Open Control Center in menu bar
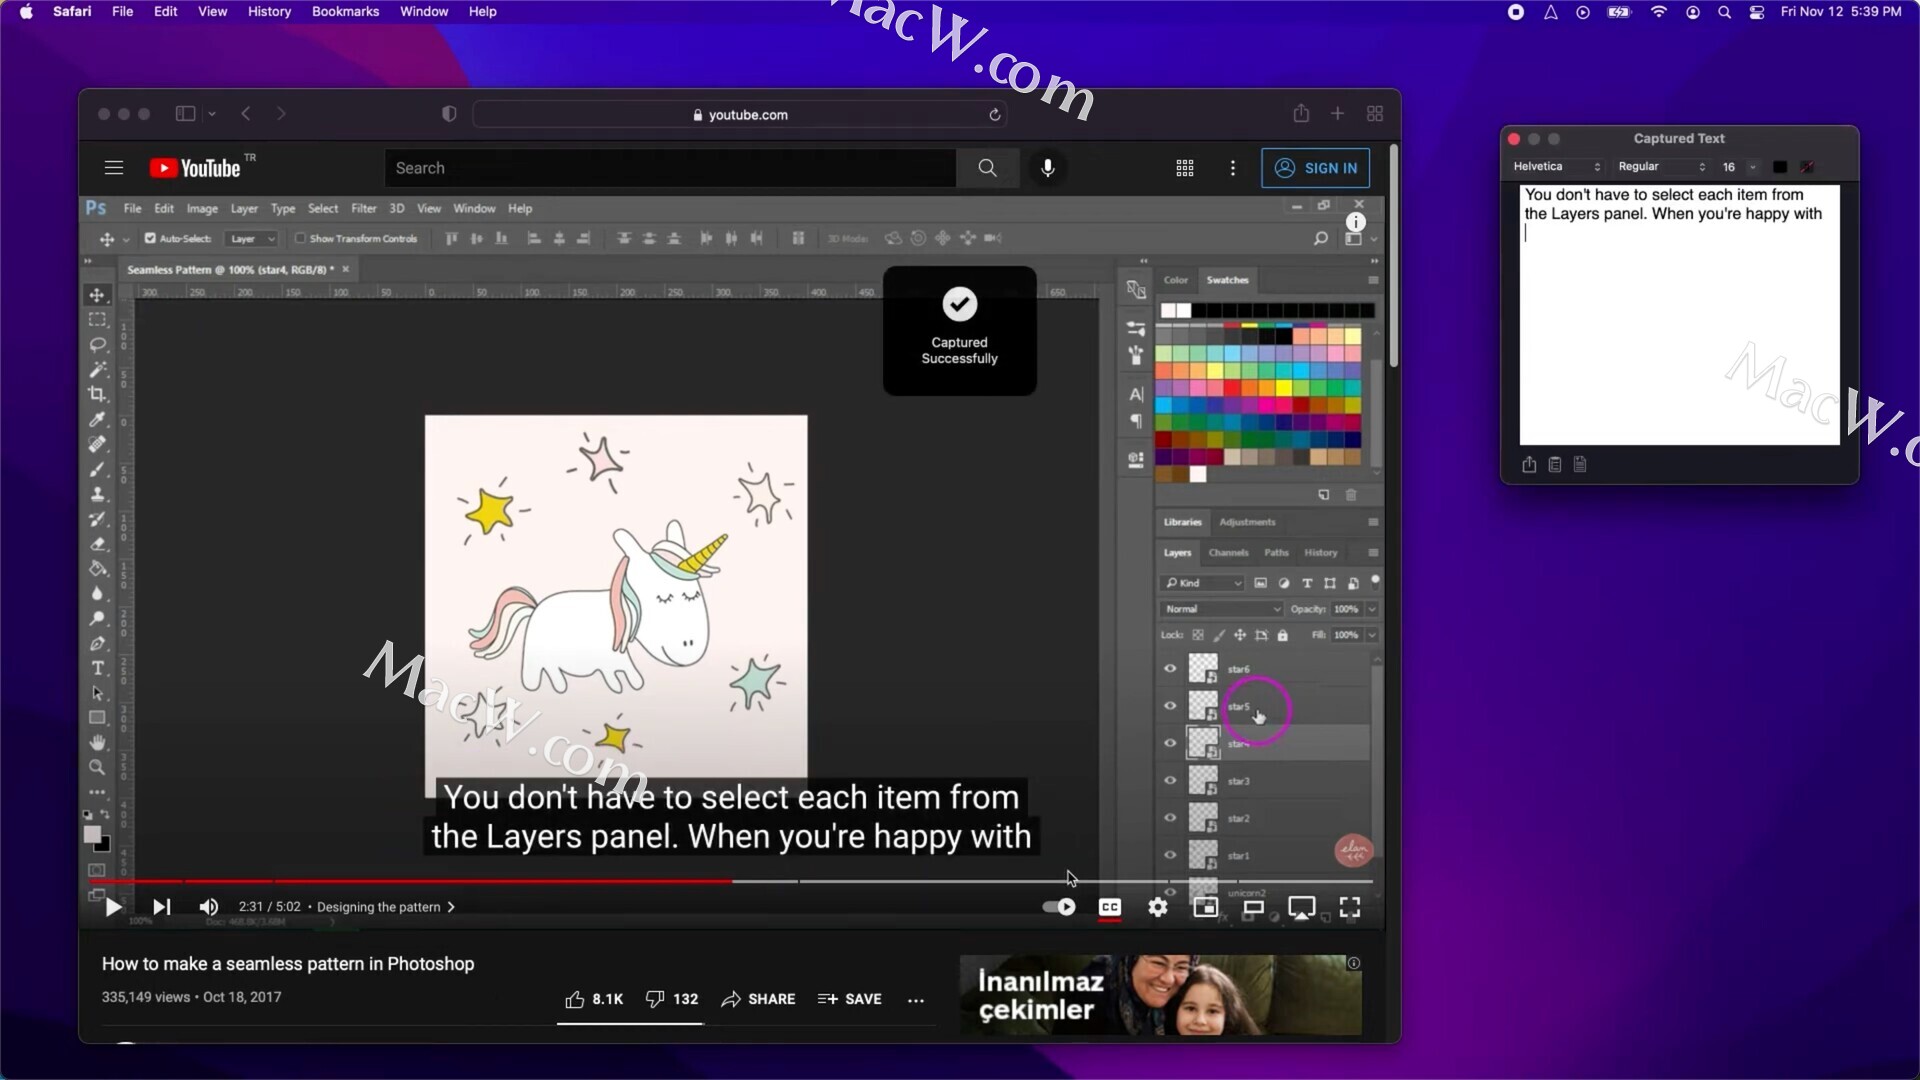 tap(1756, 12)
